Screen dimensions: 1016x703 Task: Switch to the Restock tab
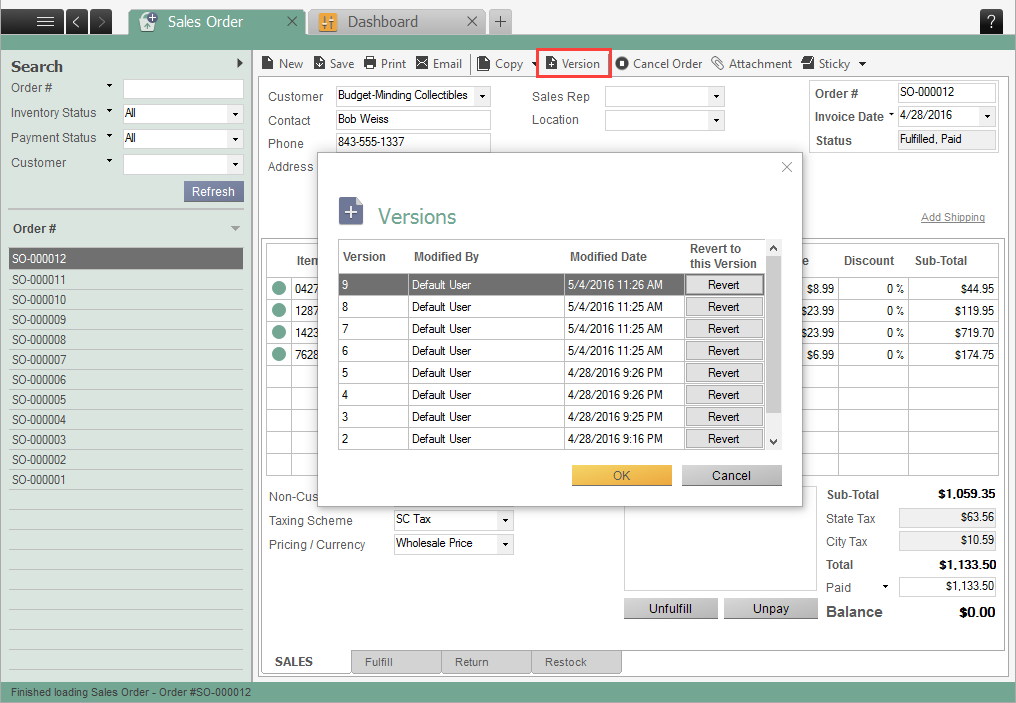click(x=576, y=662)
